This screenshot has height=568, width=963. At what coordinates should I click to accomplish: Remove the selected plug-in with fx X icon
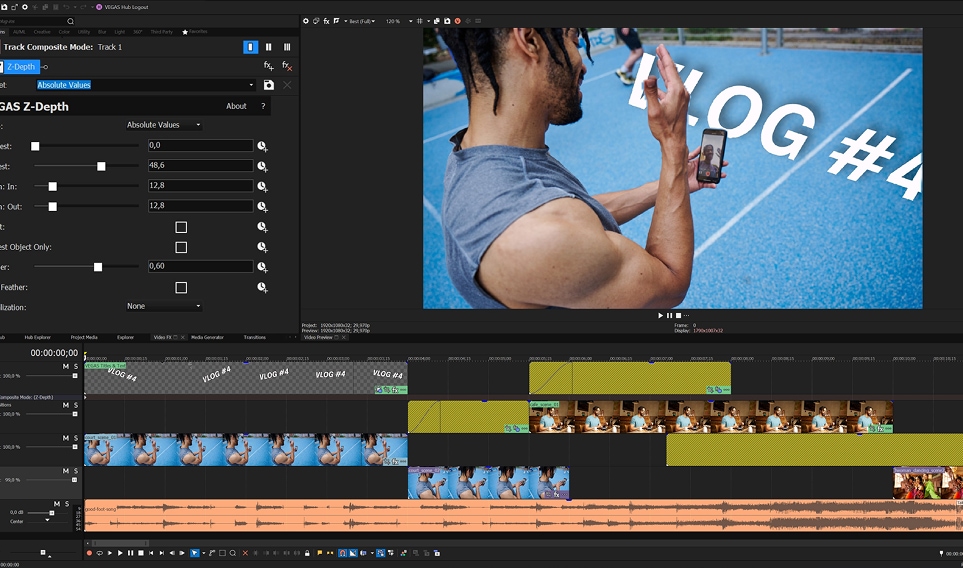tap(287, 66)
